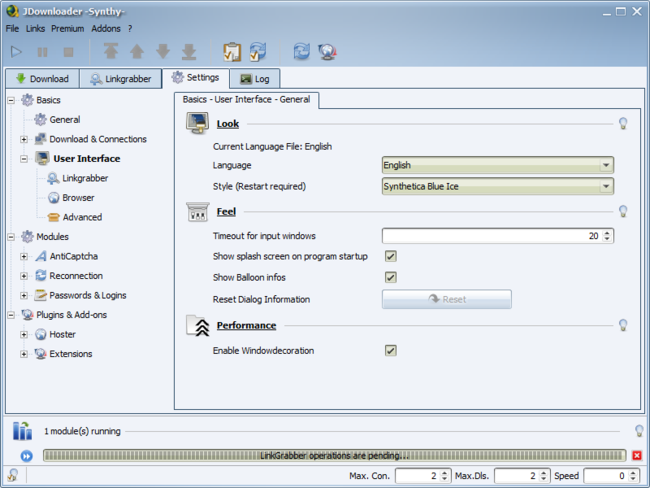The image size is (650, 488).
Task: Select the Settings tab
Action: pyautogui.click(x=195, y=78)
